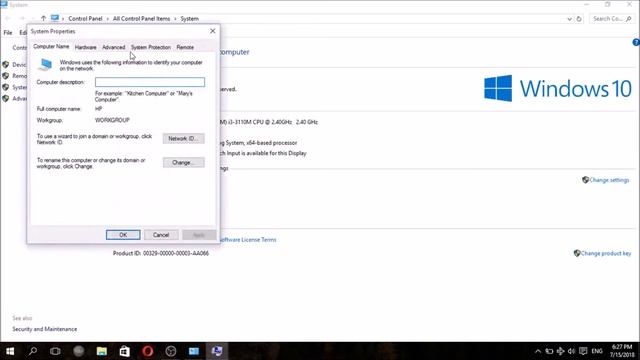640x360 pixels.
Task: Switch to the Advanced tab
Action: [x=113, y=47]
